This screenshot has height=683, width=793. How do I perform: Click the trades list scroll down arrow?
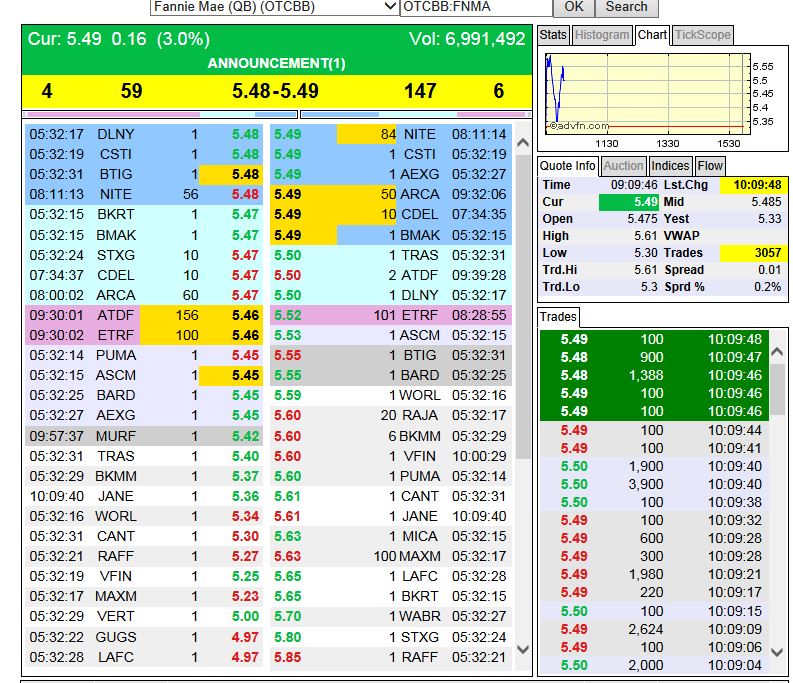pos(777,652)
